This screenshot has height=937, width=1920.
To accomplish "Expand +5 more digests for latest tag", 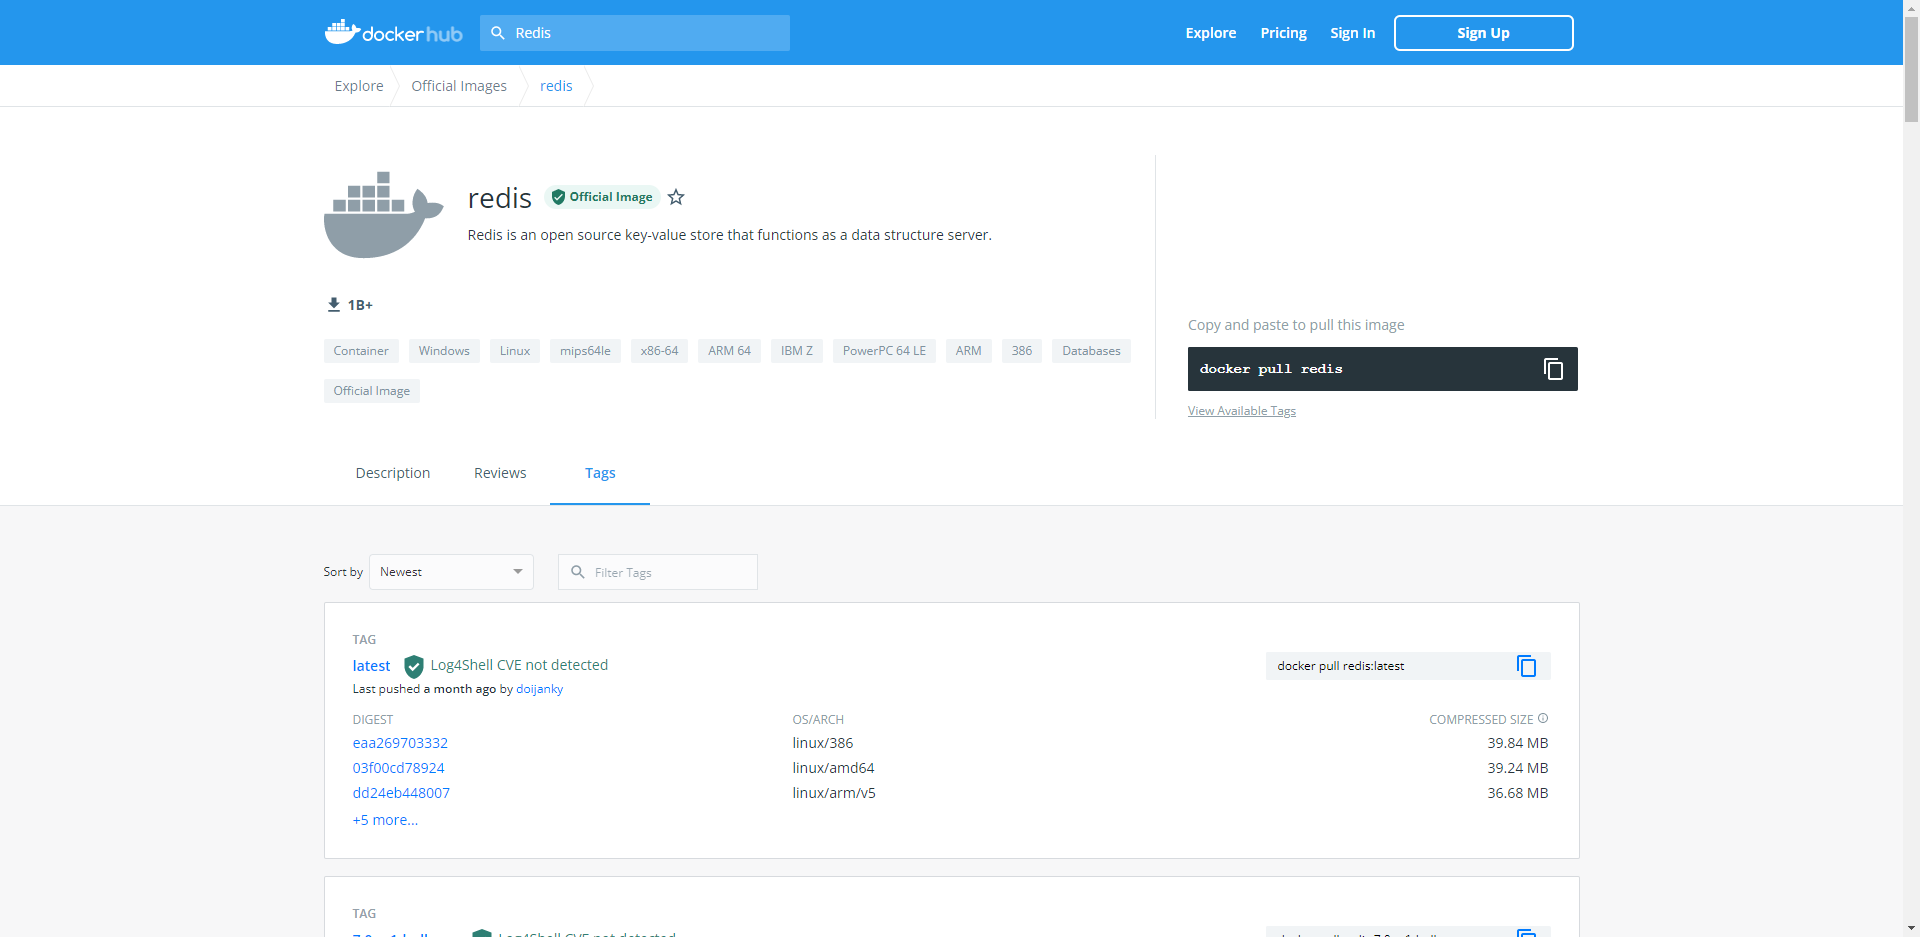I will (x=385, y=819).
